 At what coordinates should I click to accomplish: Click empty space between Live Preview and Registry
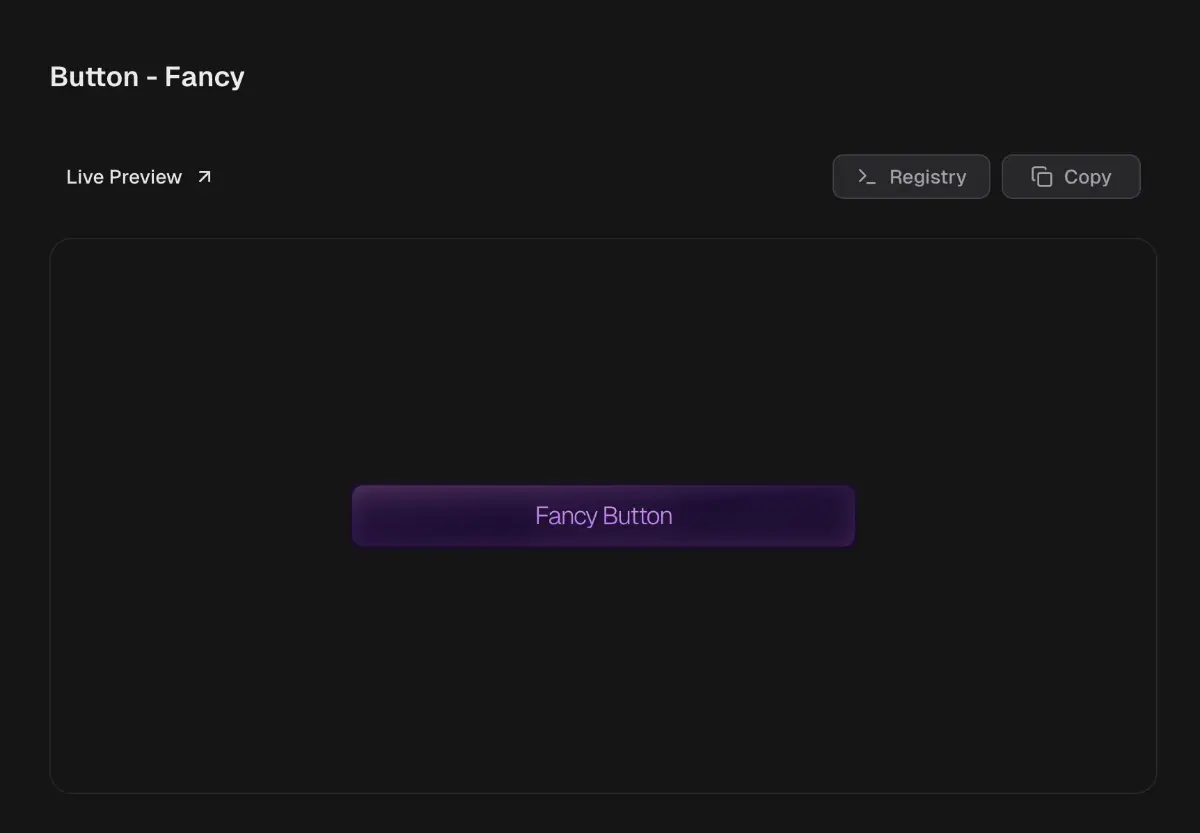(520, 177)
